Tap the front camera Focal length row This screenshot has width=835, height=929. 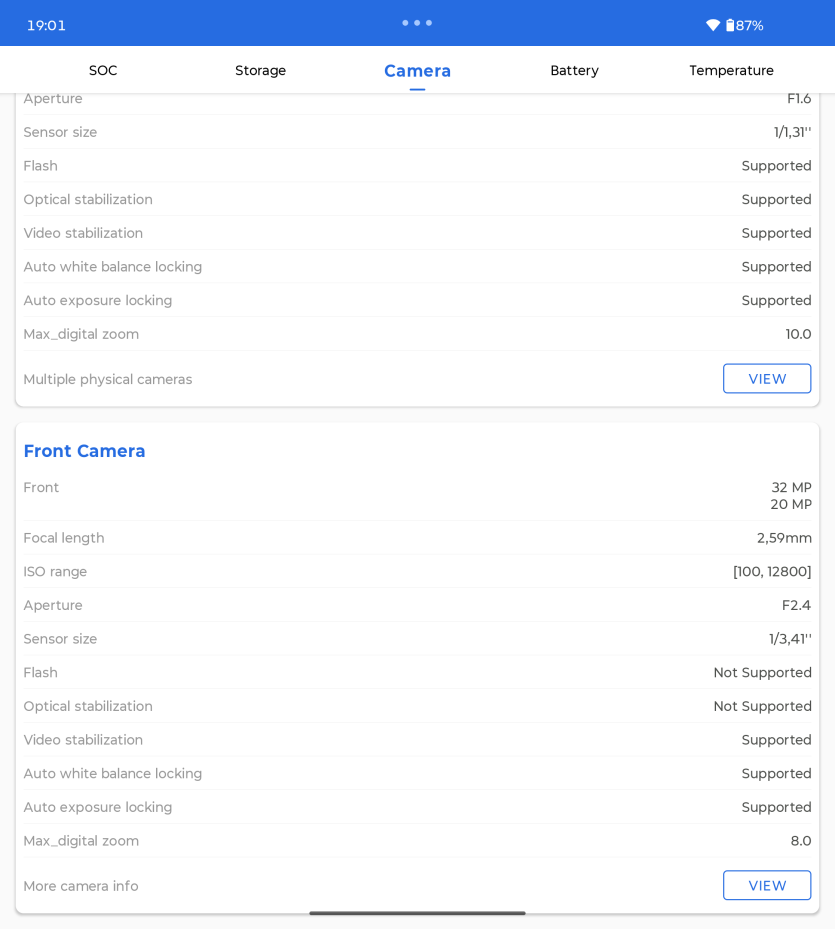click(x=417, y=538)
